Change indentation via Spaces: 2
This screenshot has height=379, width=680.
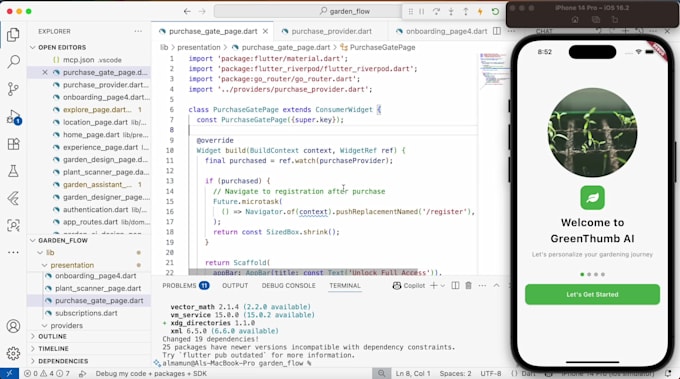[x=455, y=373]
